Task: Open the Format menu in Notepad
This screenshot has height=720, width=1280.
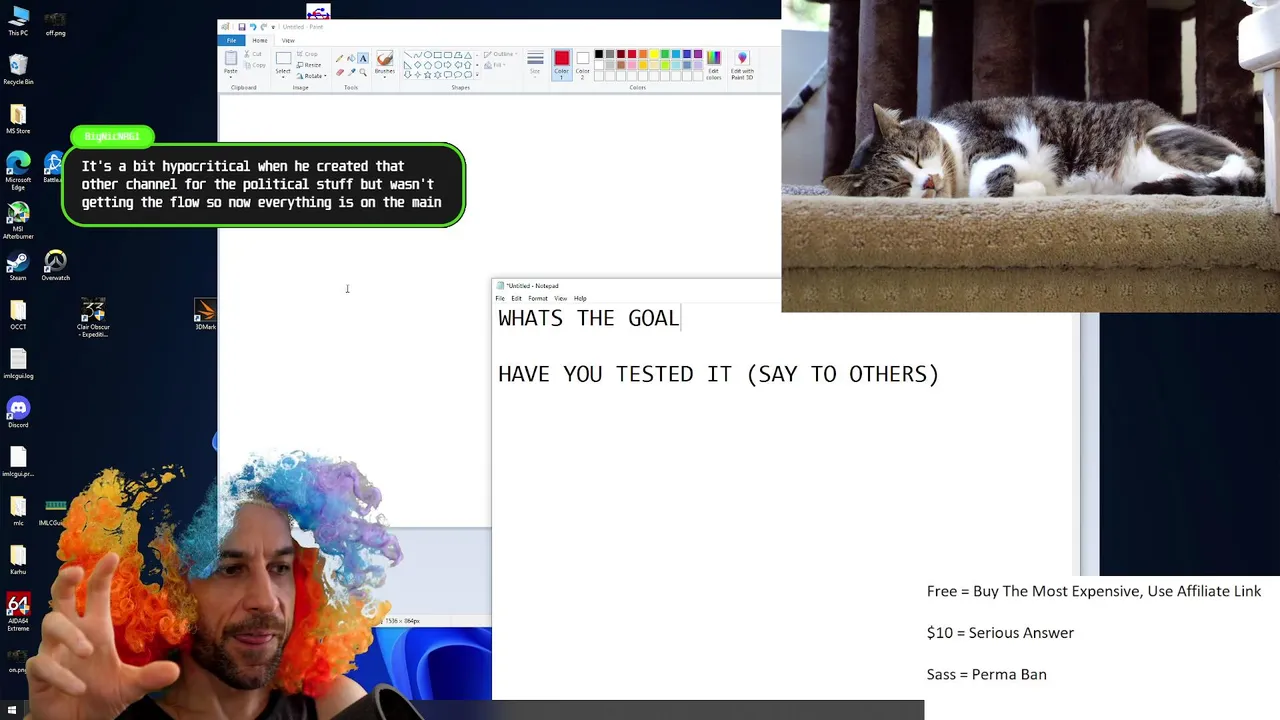Action: (538, 298)
